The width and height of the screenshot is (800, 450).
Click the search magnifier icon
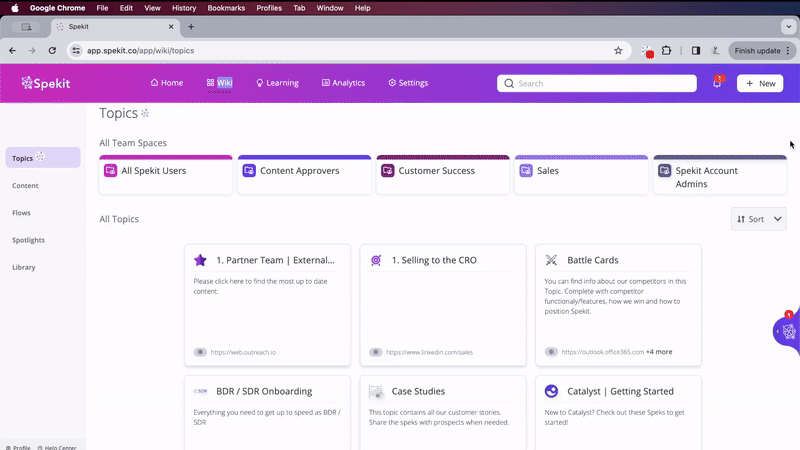click(509, 83)
